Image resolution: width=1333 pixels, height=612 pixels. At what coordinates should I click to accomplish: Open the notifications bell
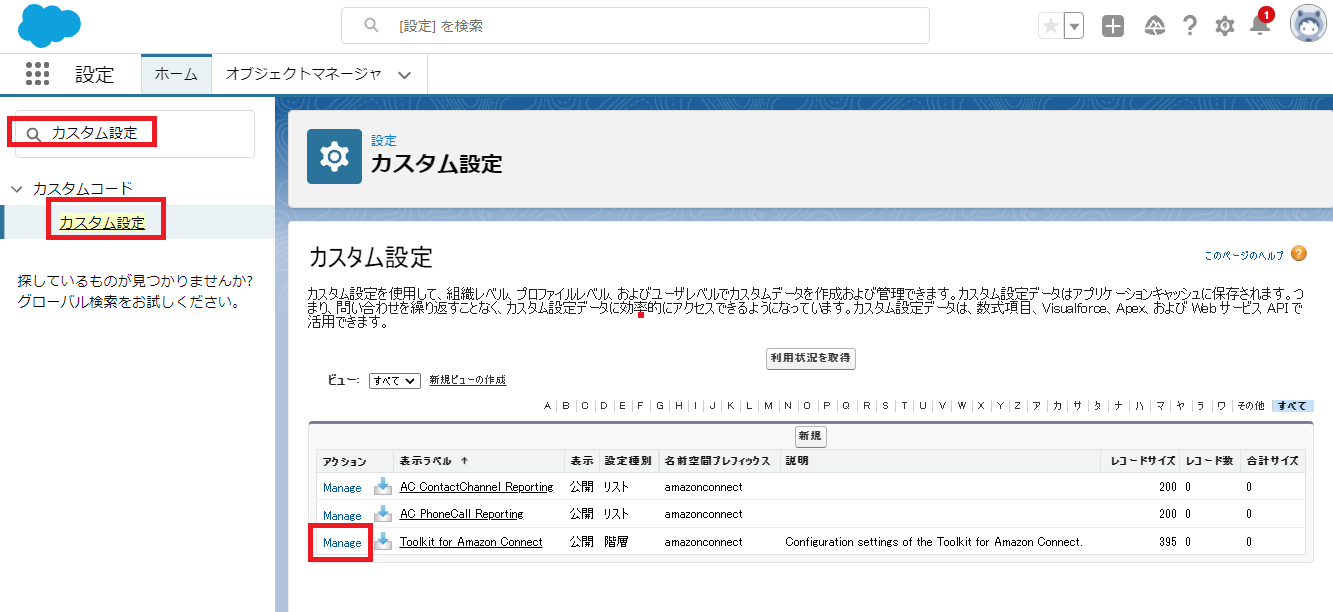click(1260, 26)
